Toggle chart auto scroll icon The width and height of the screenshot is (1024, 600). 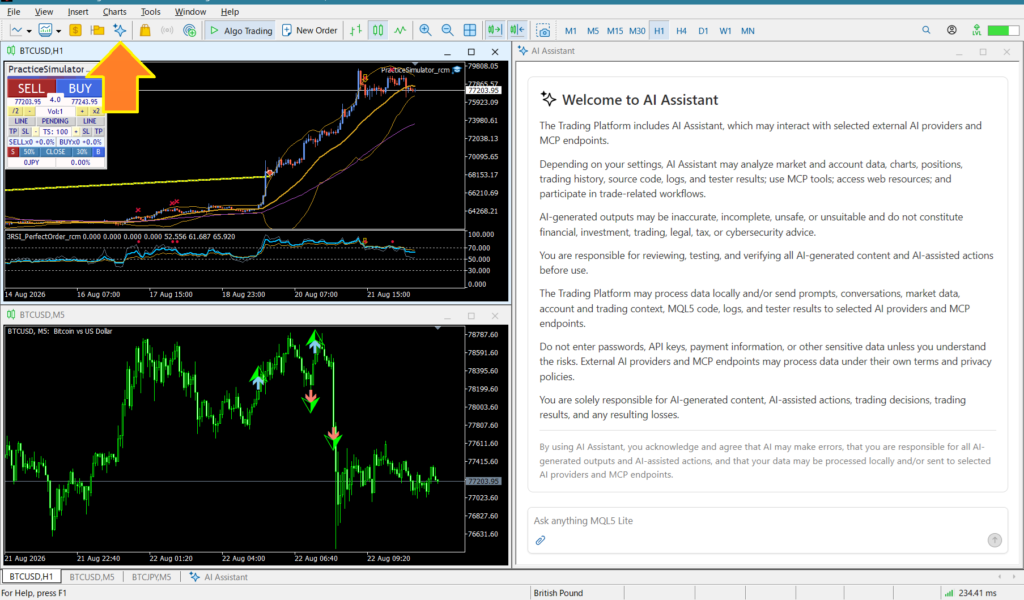point(494,30)
